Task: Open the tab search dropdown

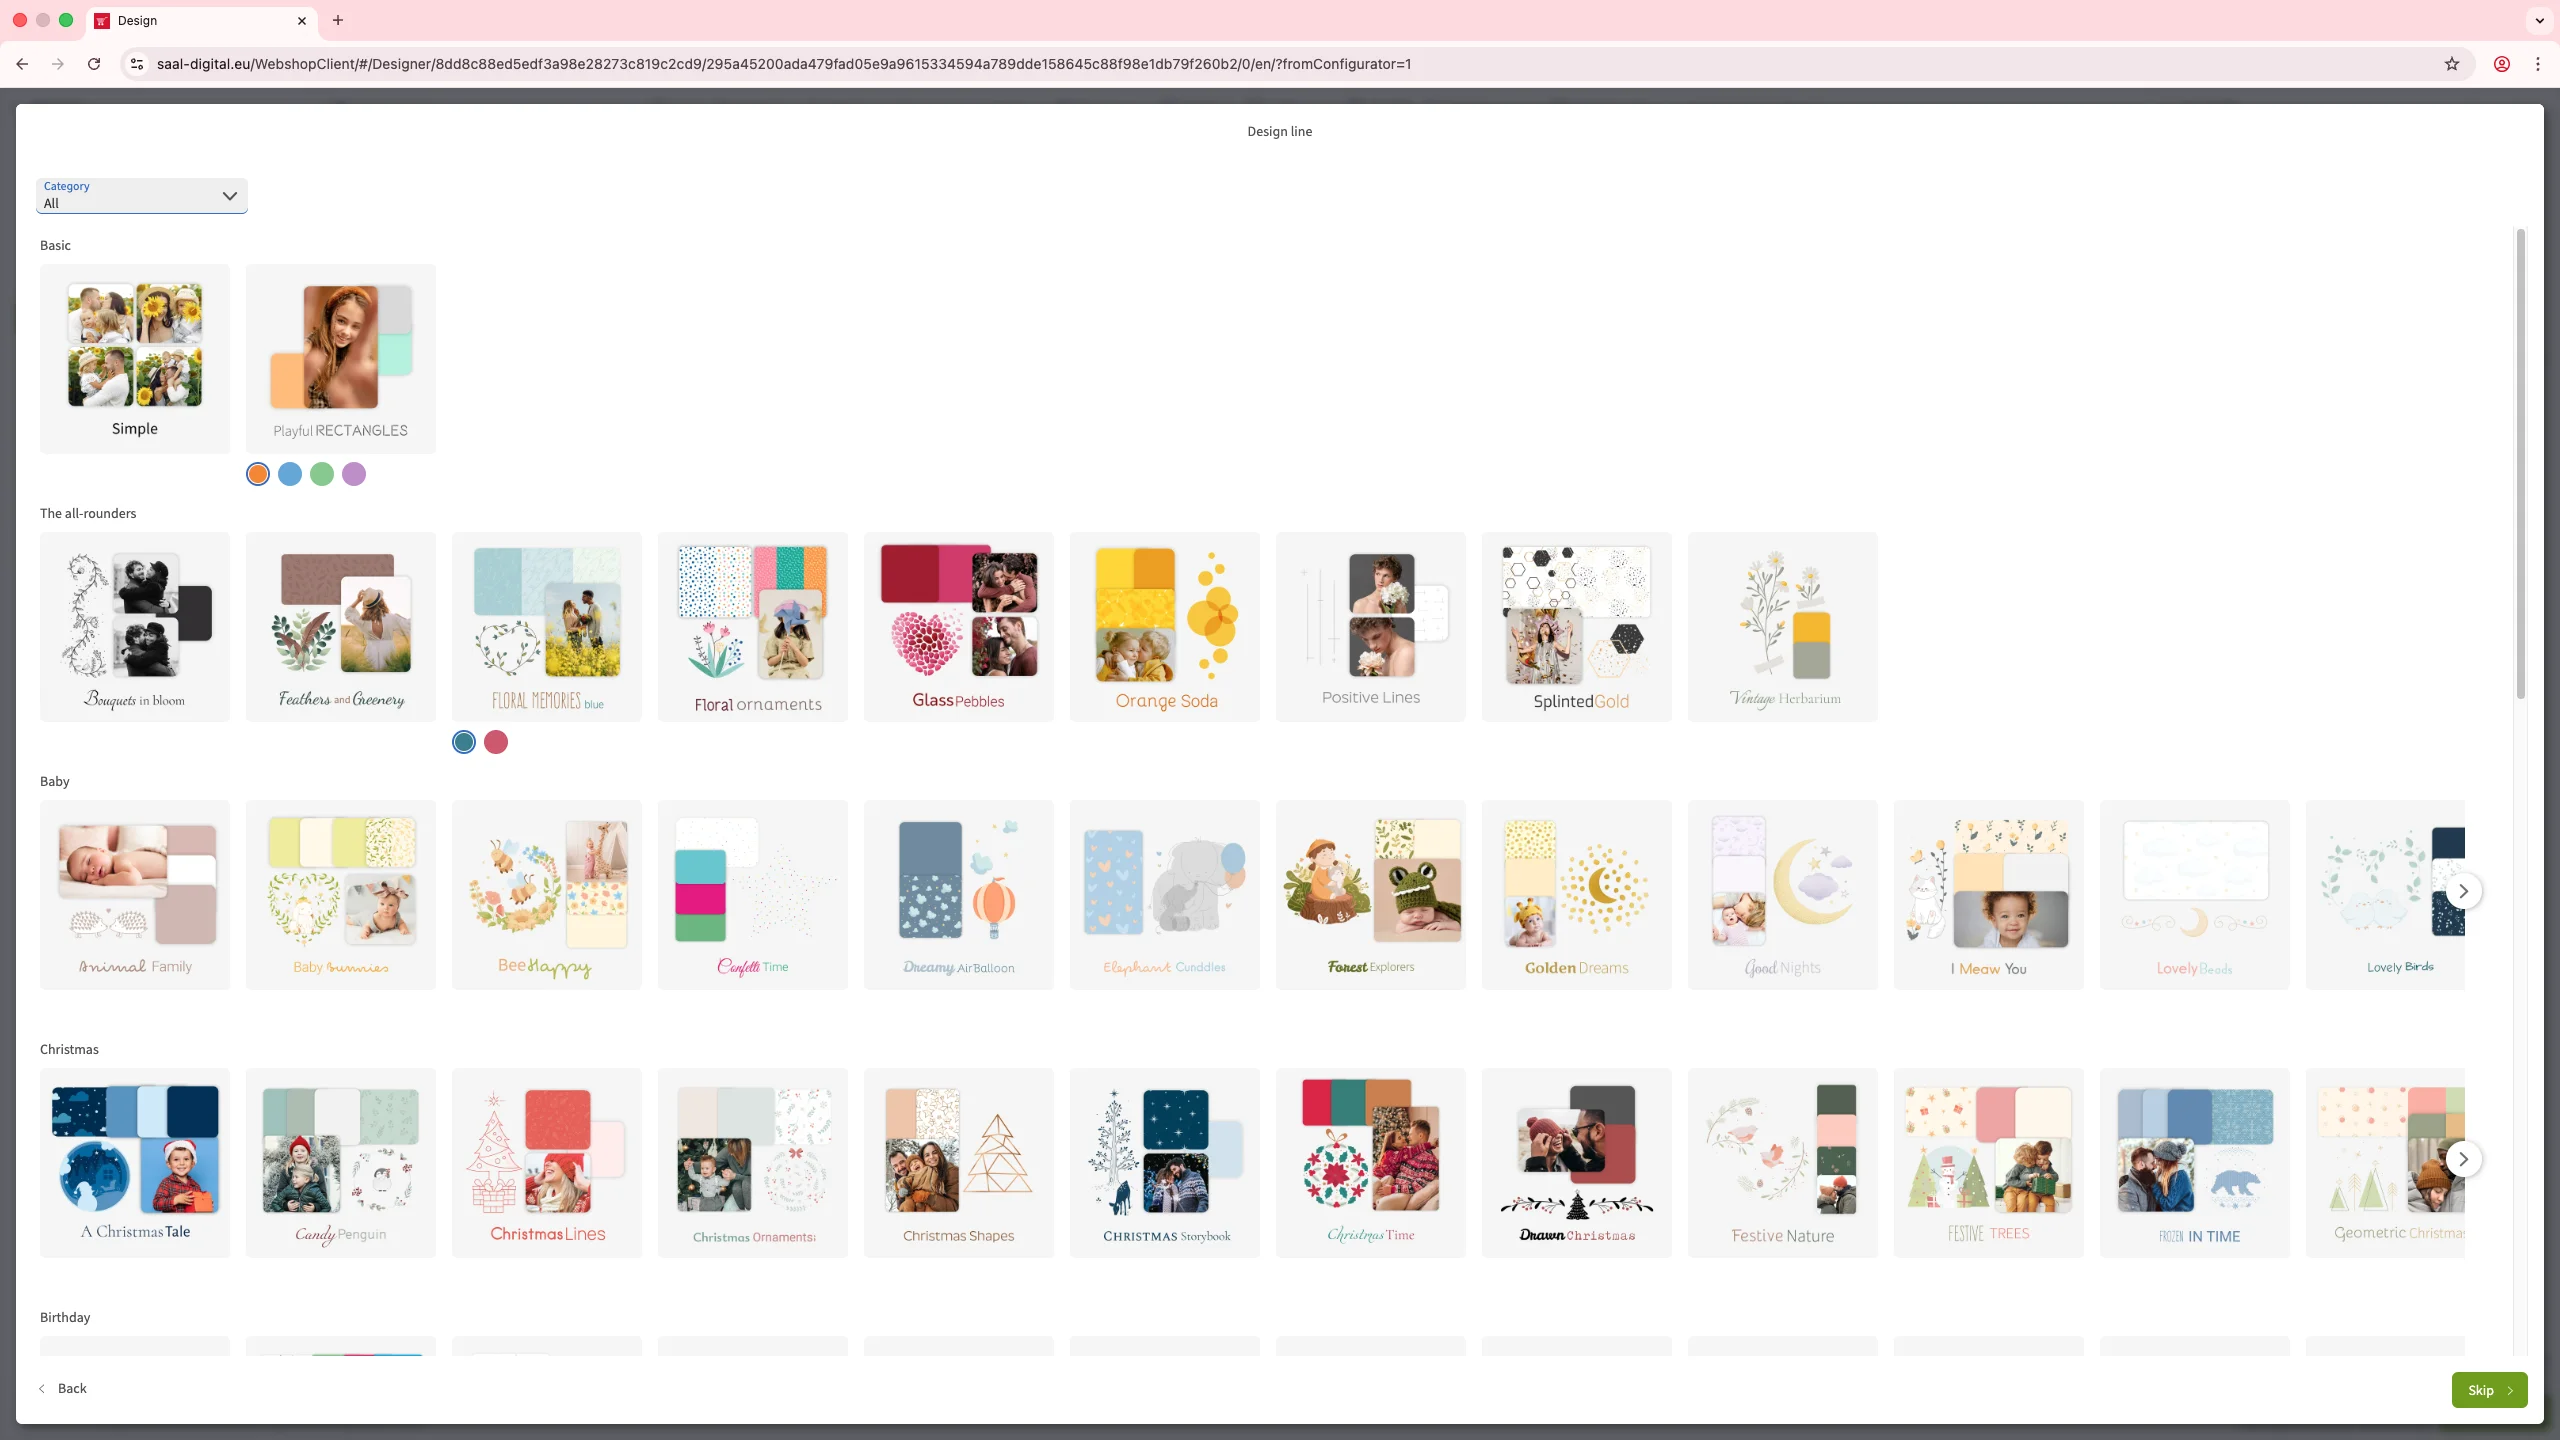Action: click(x=2539, y=20)
